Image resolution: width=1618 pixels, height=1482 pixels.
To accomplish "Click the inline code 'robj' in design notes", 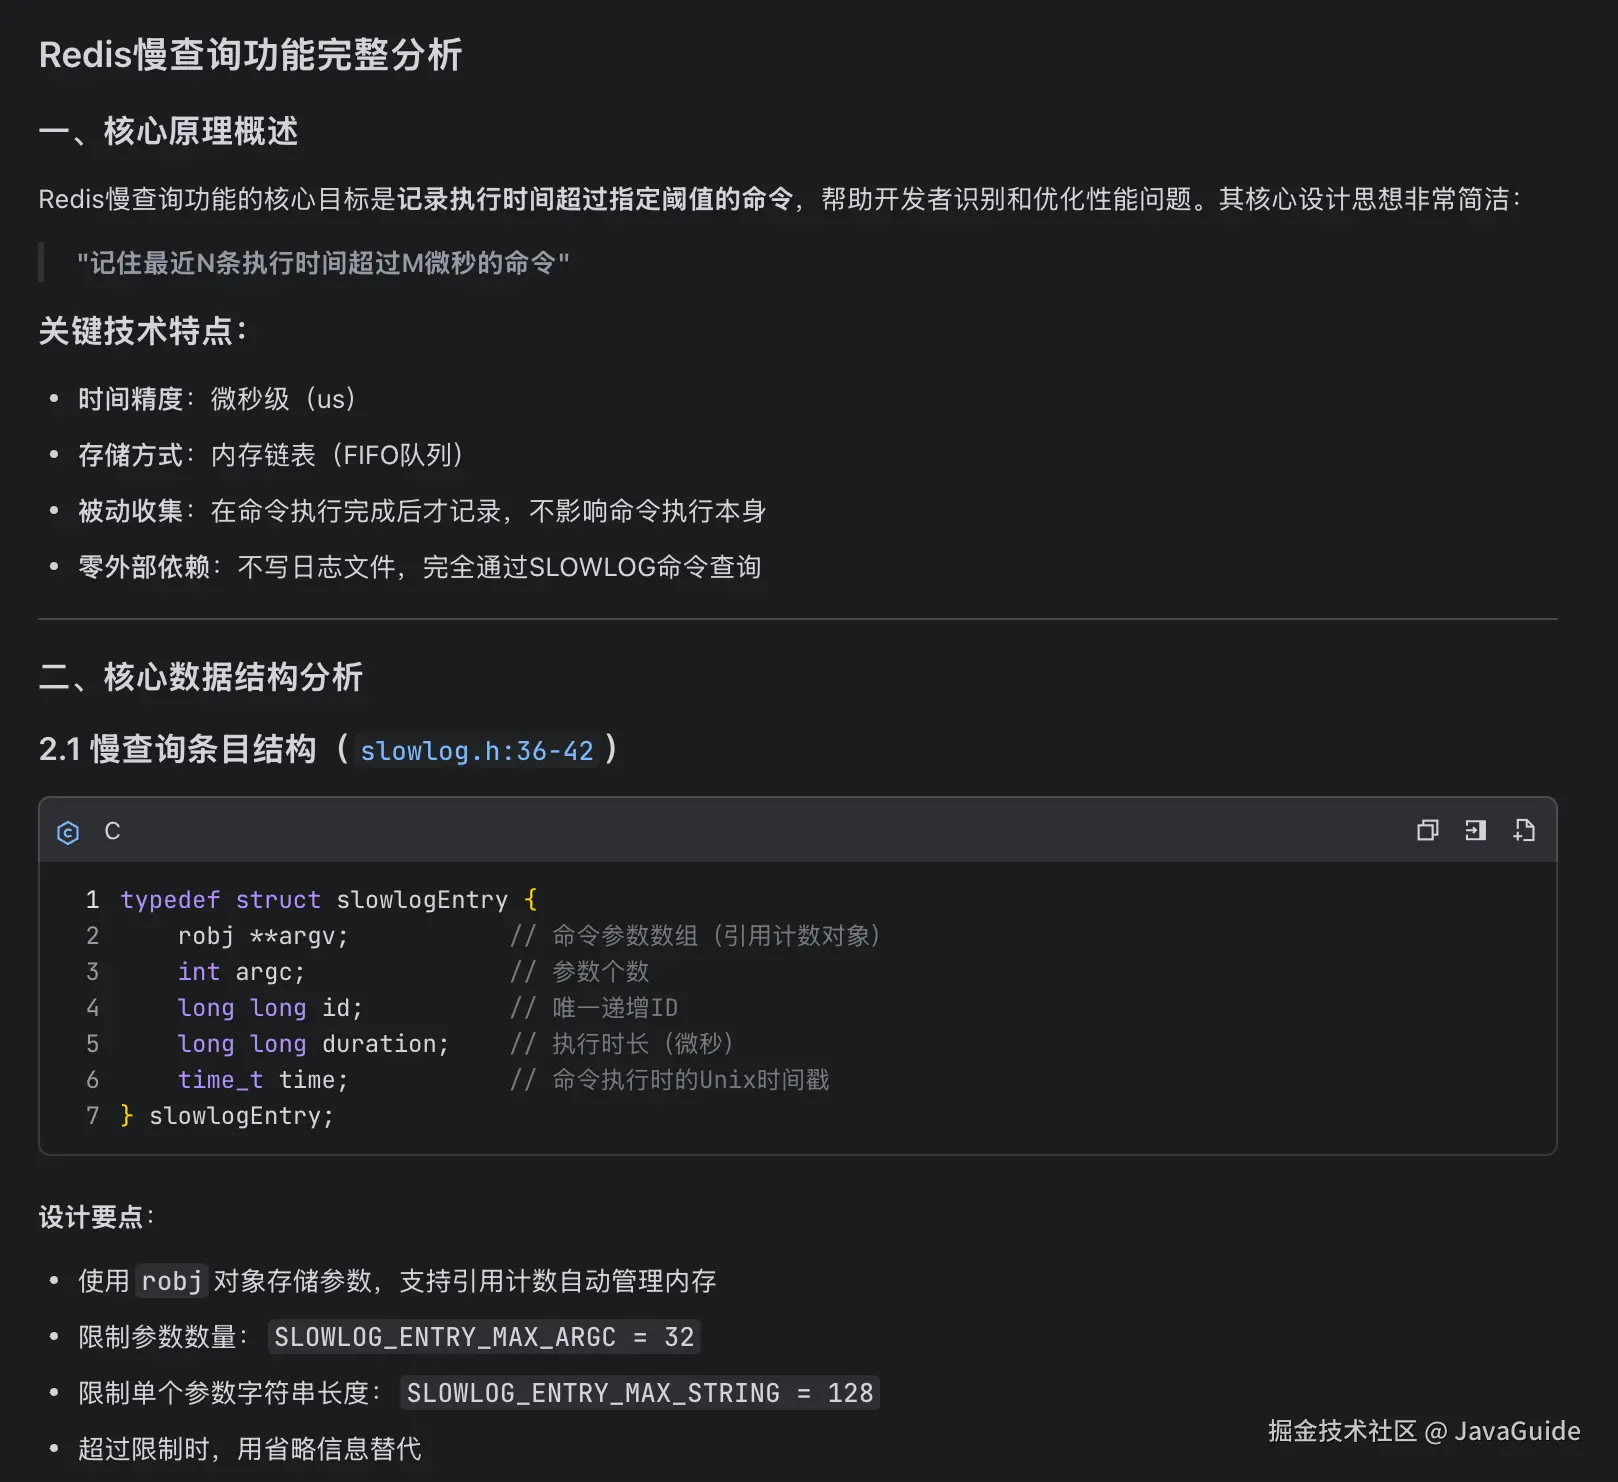I will [x=172, y=1281].
